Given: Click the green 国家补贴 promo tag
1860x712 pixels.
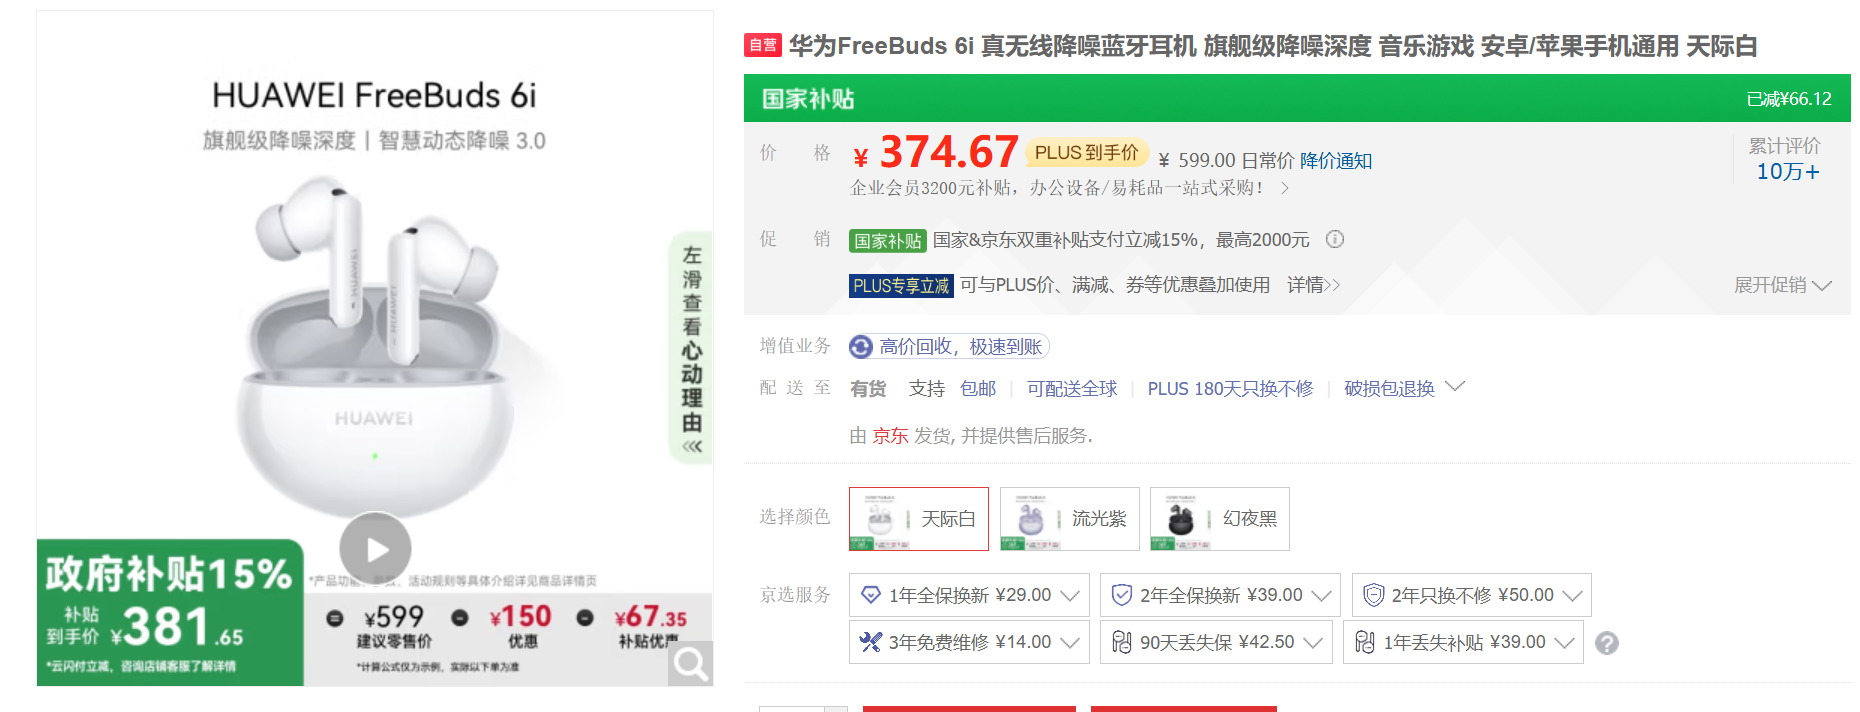Looking at the screenshot, I should click(x=888, y=241).
